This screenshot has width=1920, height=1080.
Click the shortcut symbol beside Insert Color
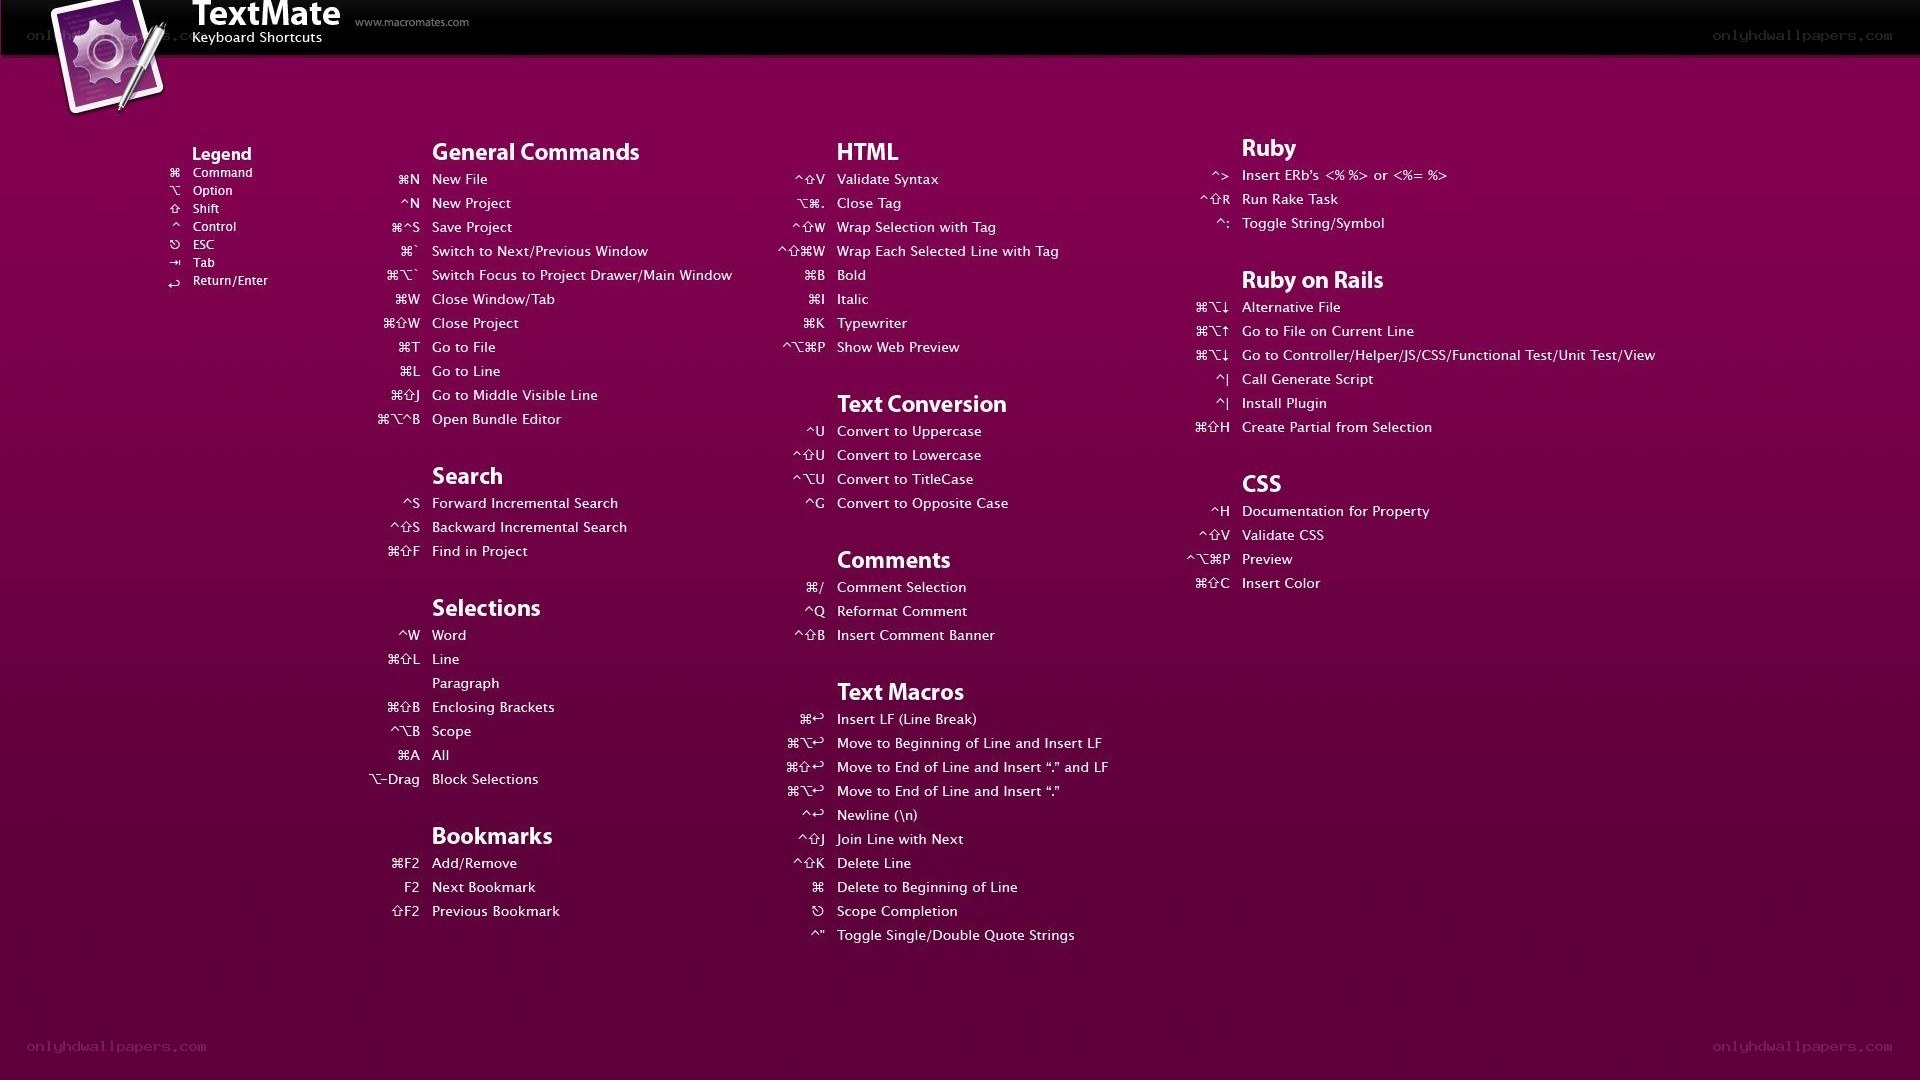click(x=1212, y=584)
